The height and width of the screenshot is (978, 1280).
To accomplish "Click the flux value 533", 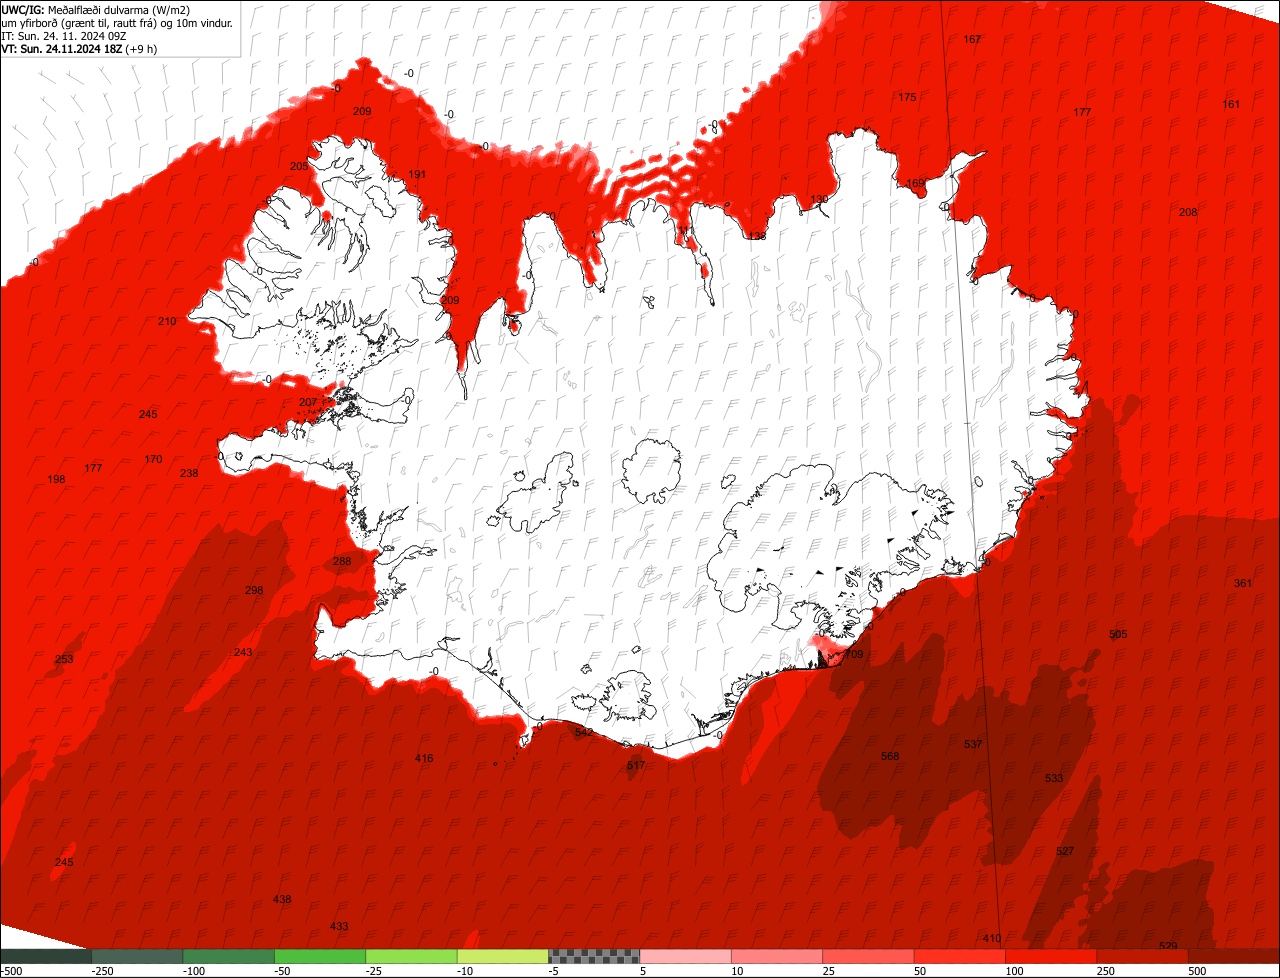I will (x=1054, y=778).
